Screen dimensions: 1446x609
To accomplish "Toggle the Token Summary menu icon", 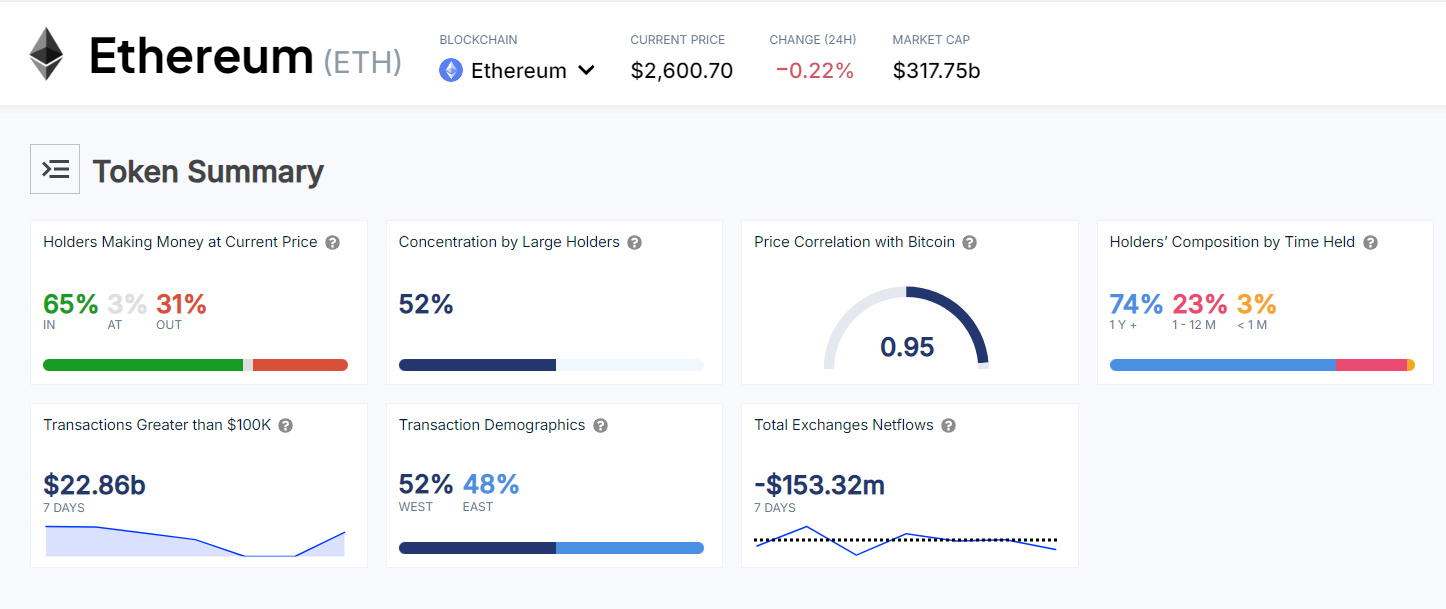I will coord(55,169).
